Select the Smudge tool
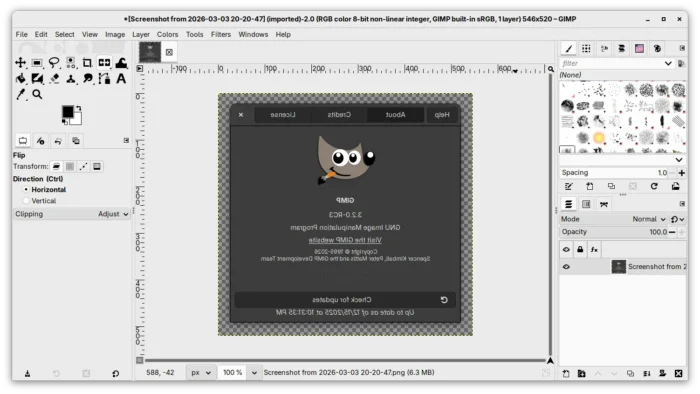This screenshot has height=394, width=700. (x=88, y=79)
